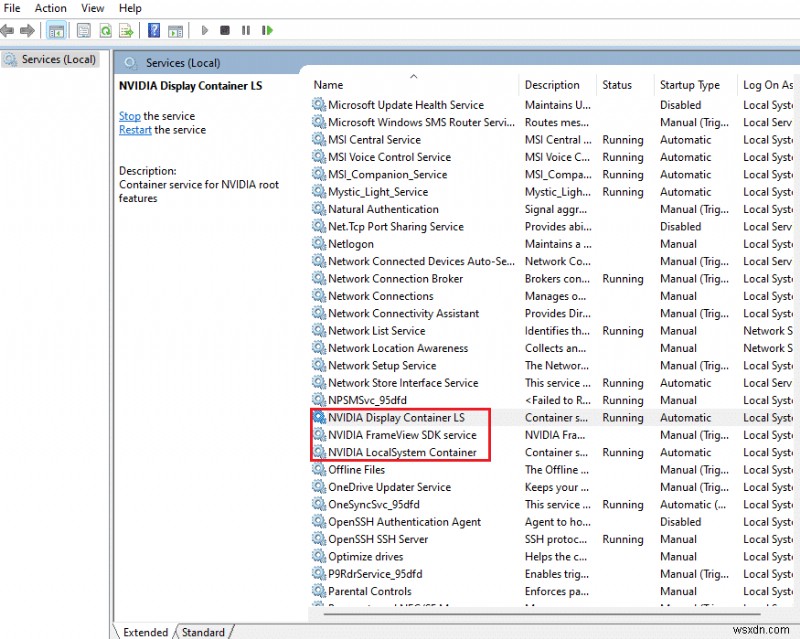Viewport: 800px width, 639px height.
Task: Click gear icon beside Offline Files
Action: pyautogui.click(x=319, y=469)
